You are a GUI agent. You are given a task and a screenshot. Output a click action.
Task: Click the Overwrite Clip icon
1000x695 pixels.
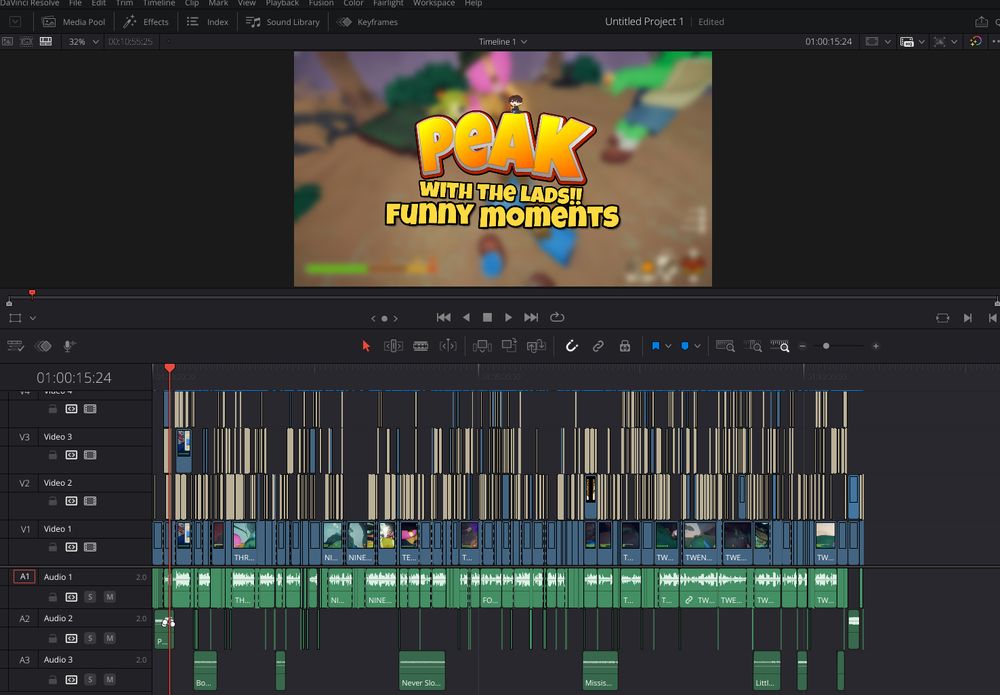[x=509, y=346]
